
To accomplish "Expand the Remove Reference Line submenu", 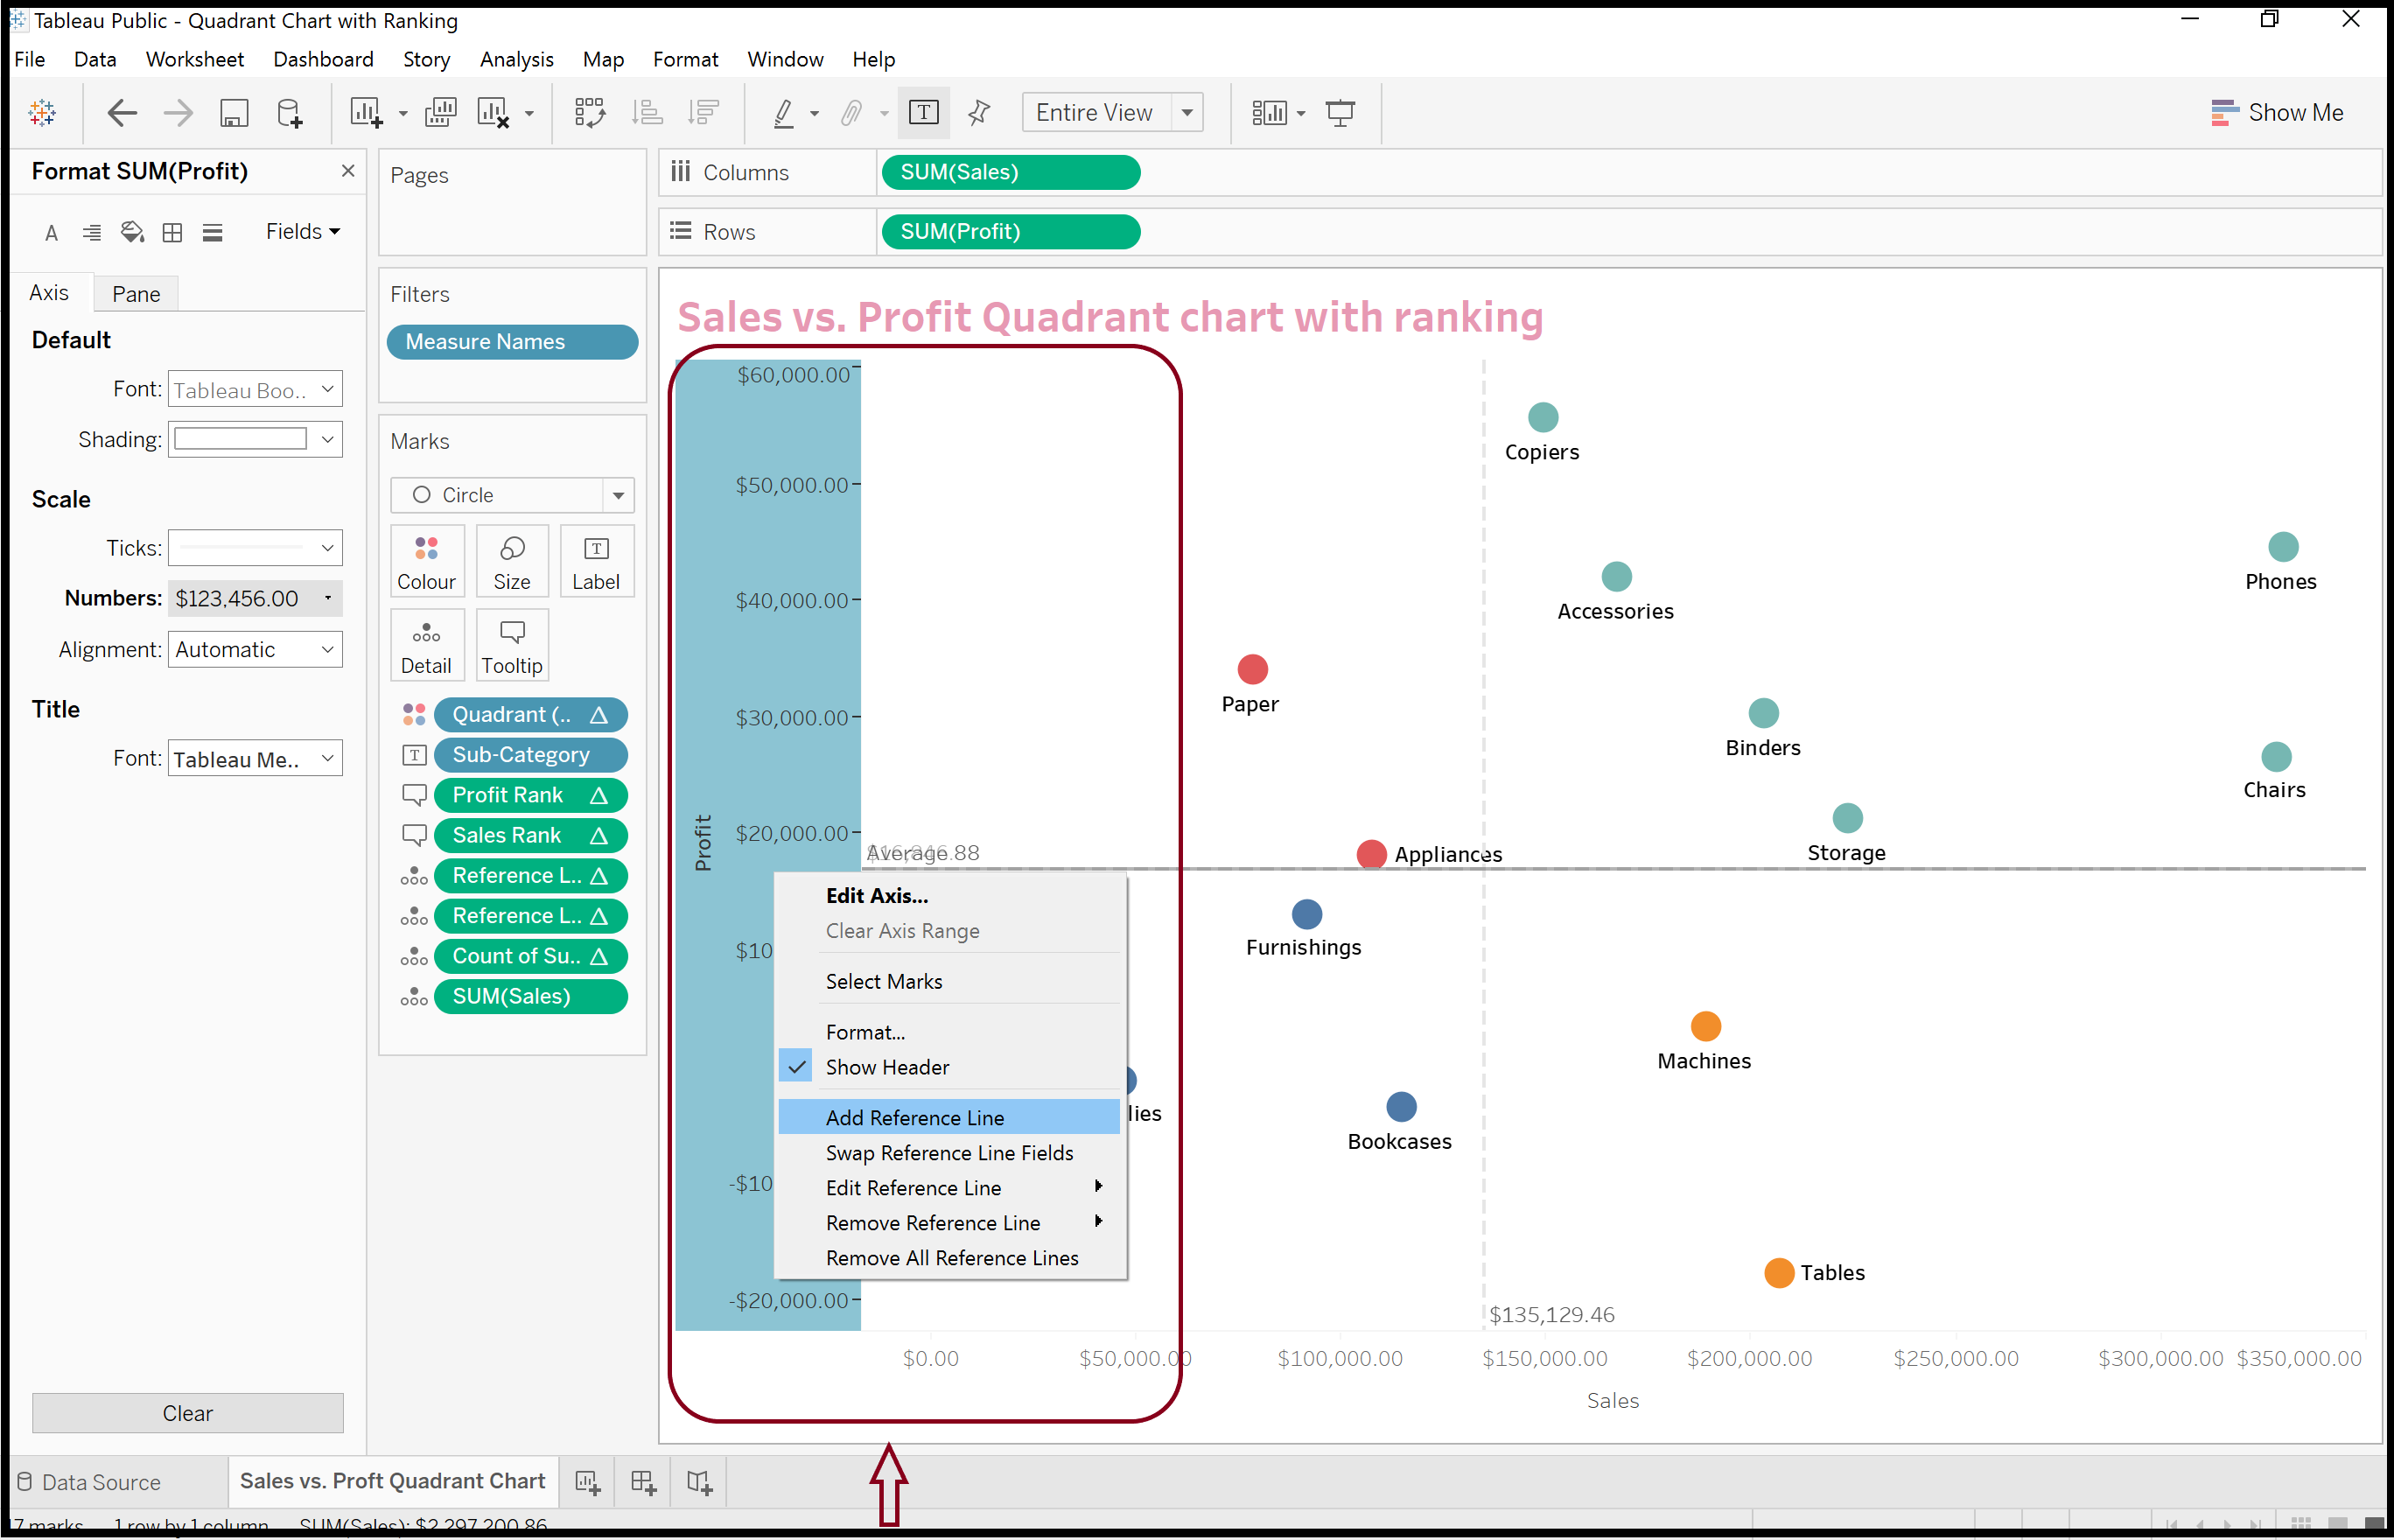I will tap(950, 1223).
